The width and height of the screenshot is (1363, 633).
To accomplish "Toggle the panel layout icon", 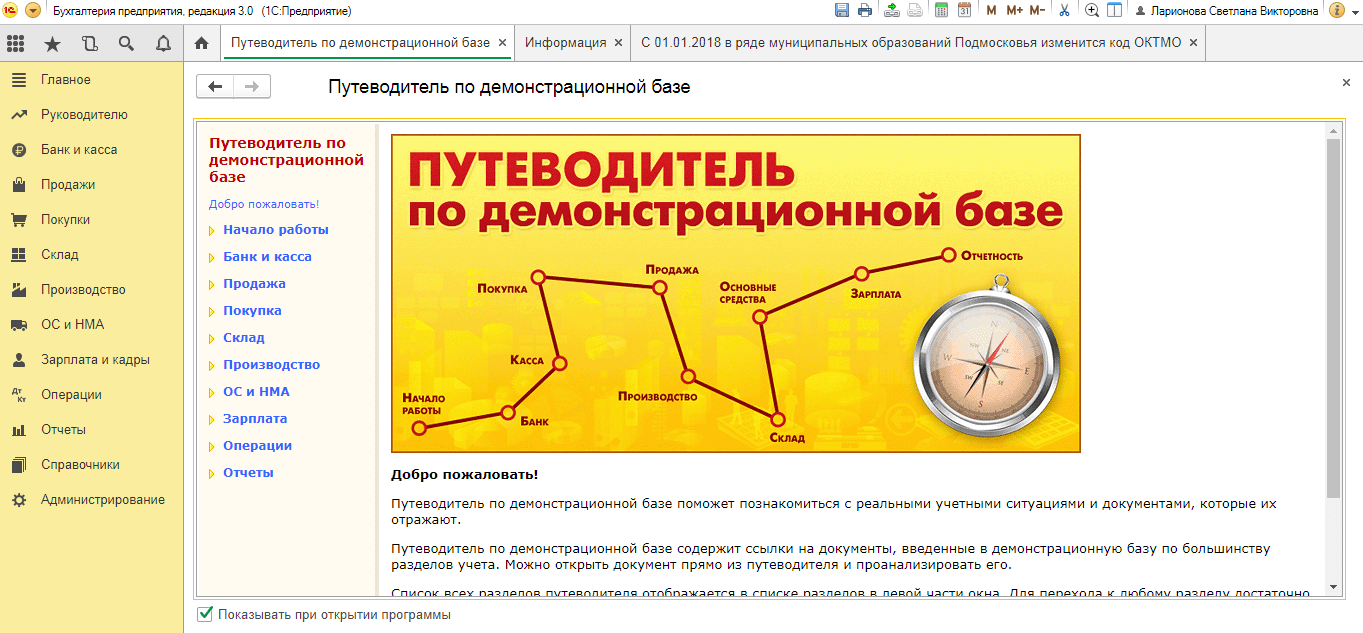I will 1114,10.
